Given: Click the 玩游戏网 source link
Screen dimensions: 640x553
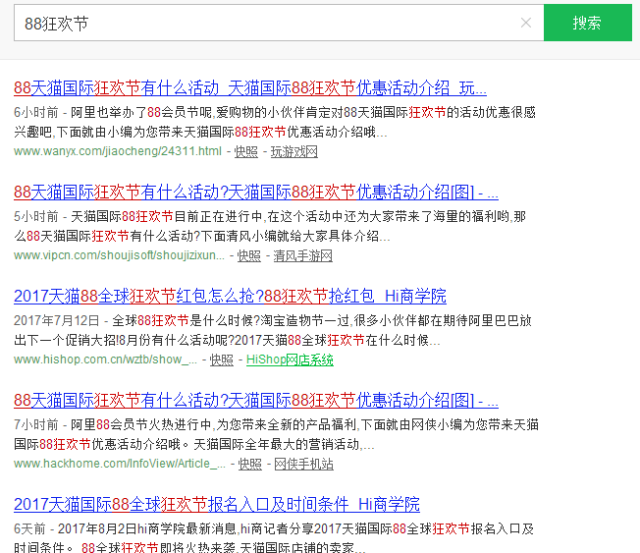Looking at the screenshot, I should pyautogui.click(x=294, y=152).
